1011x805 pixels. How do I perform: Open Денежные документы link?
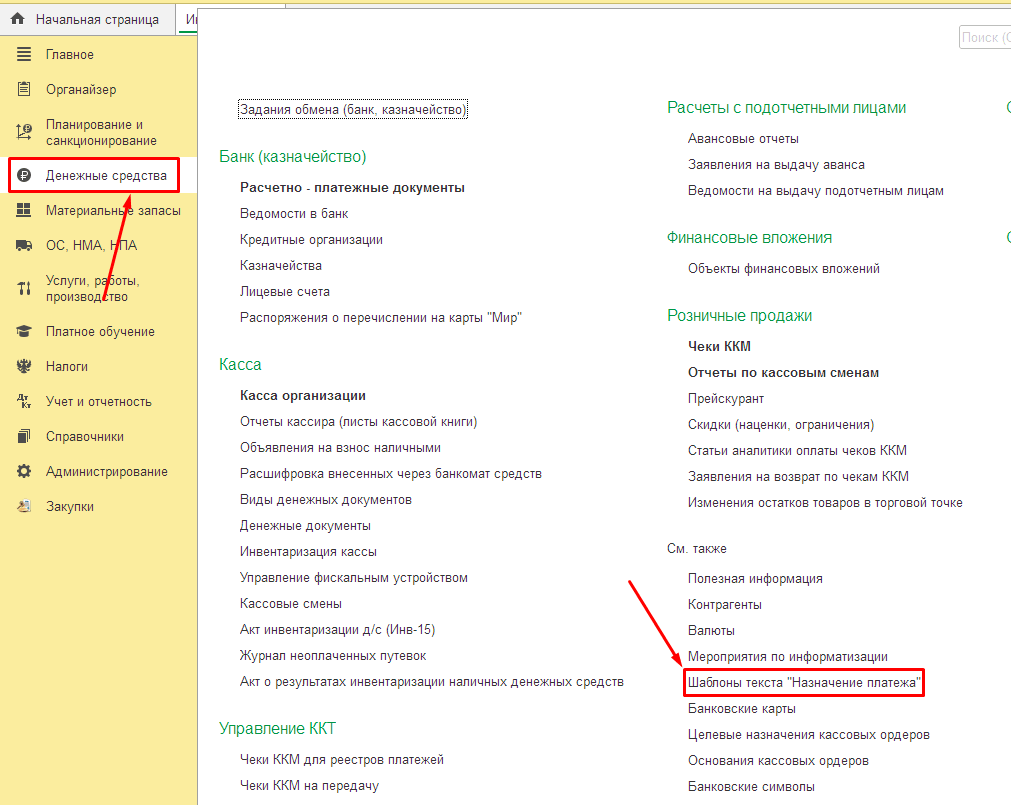point(305,526)
